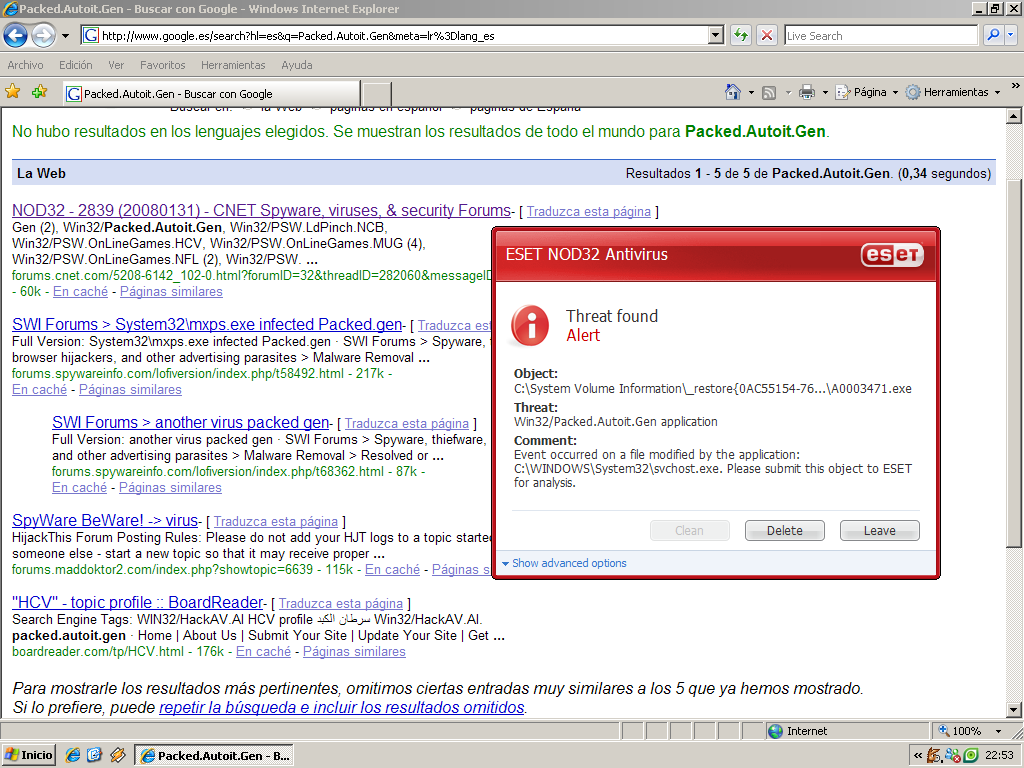
Task: Open Favorites Center star icon
Action: coord(13,92)
